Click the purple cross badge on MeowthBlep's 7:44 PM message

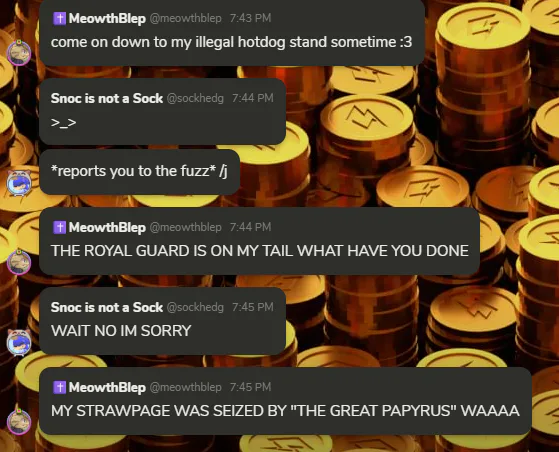coord(60,227)
